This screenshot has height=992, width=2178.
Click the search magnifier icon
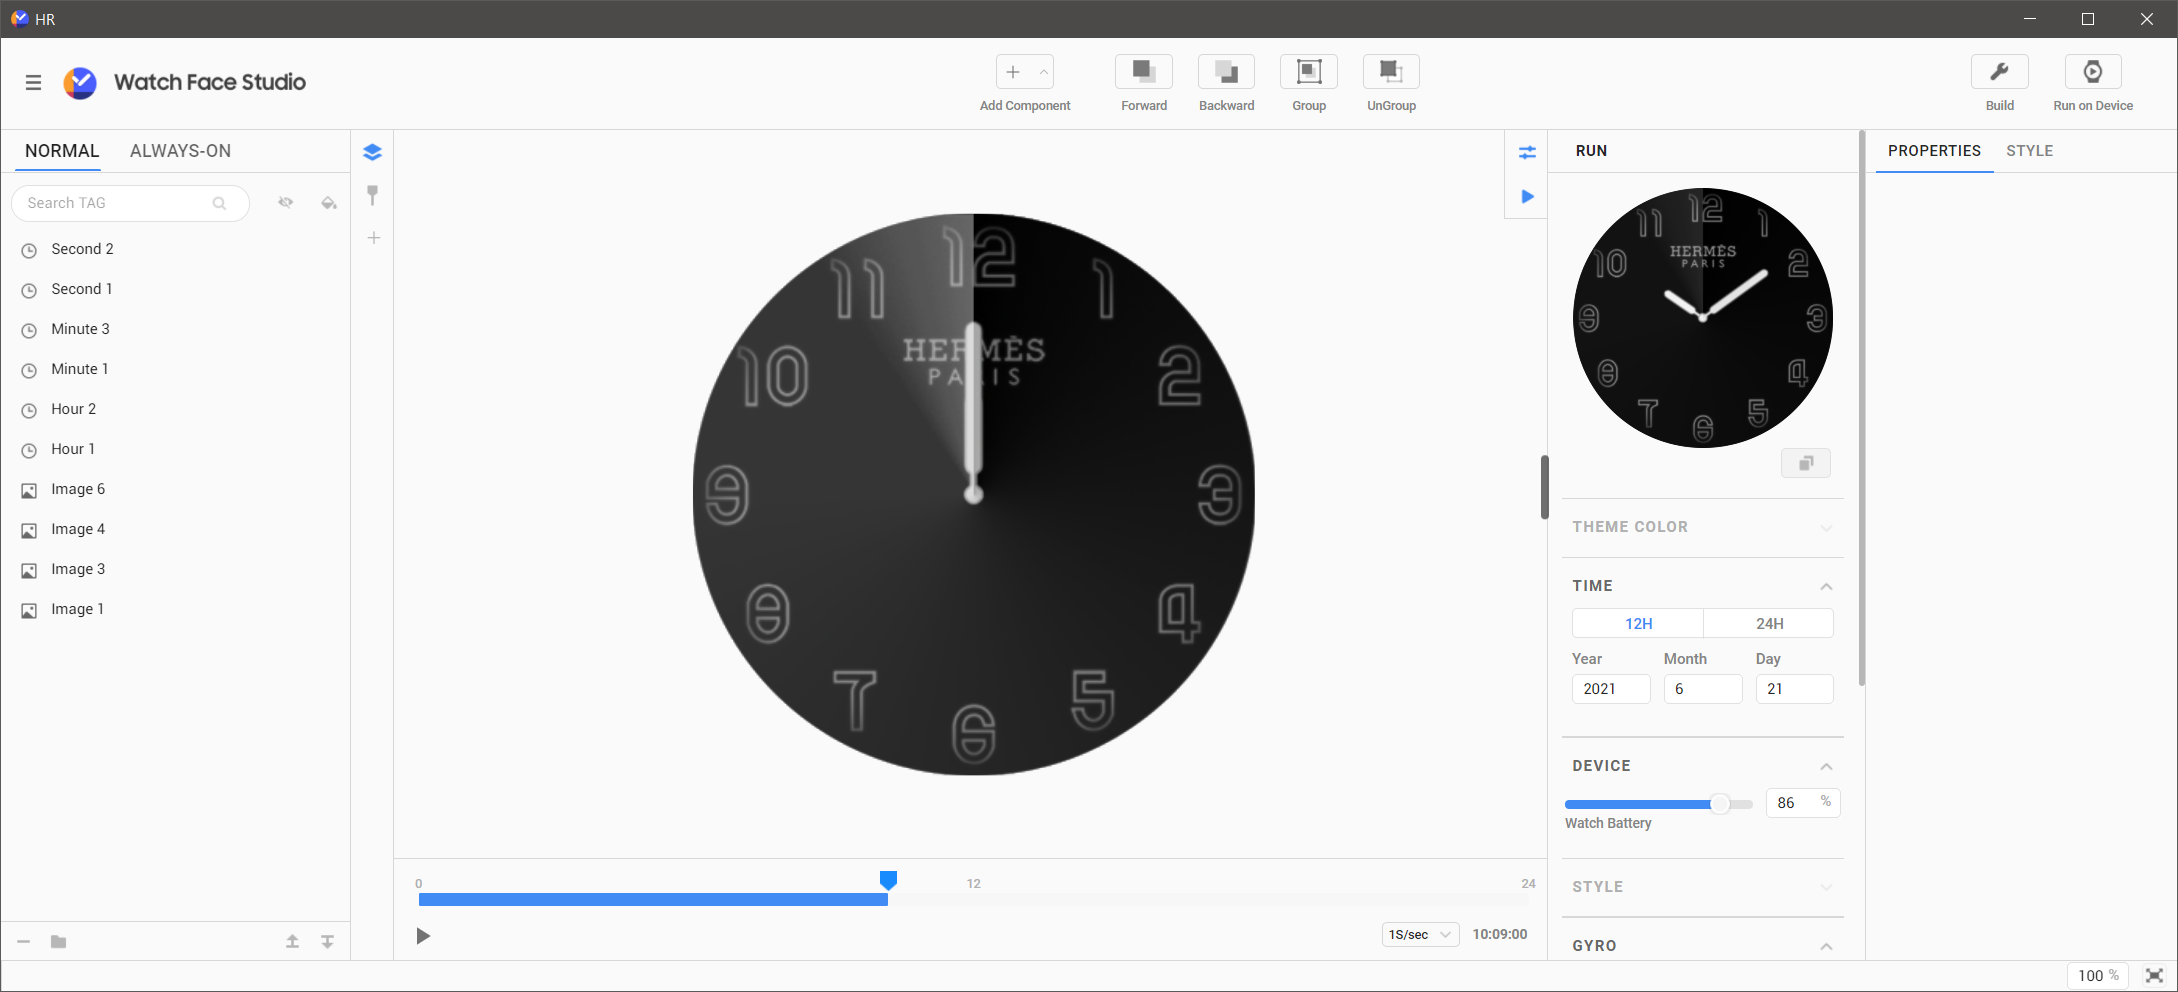(219, 203)
